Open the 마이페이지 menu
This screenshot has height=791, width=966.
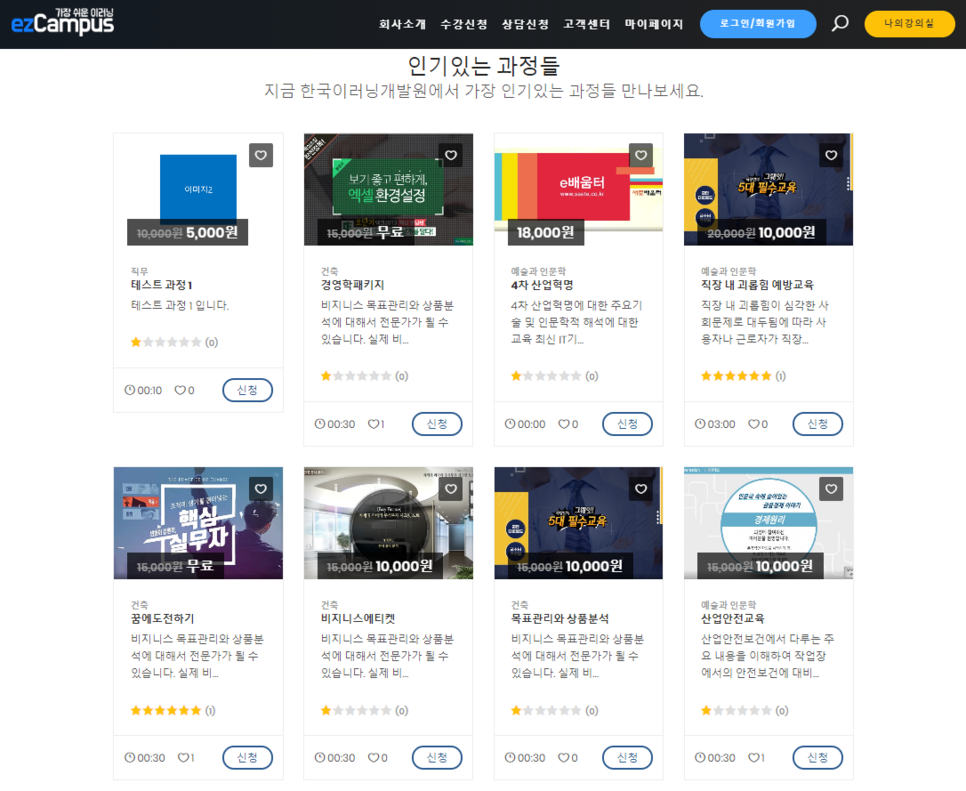(654, 24)
